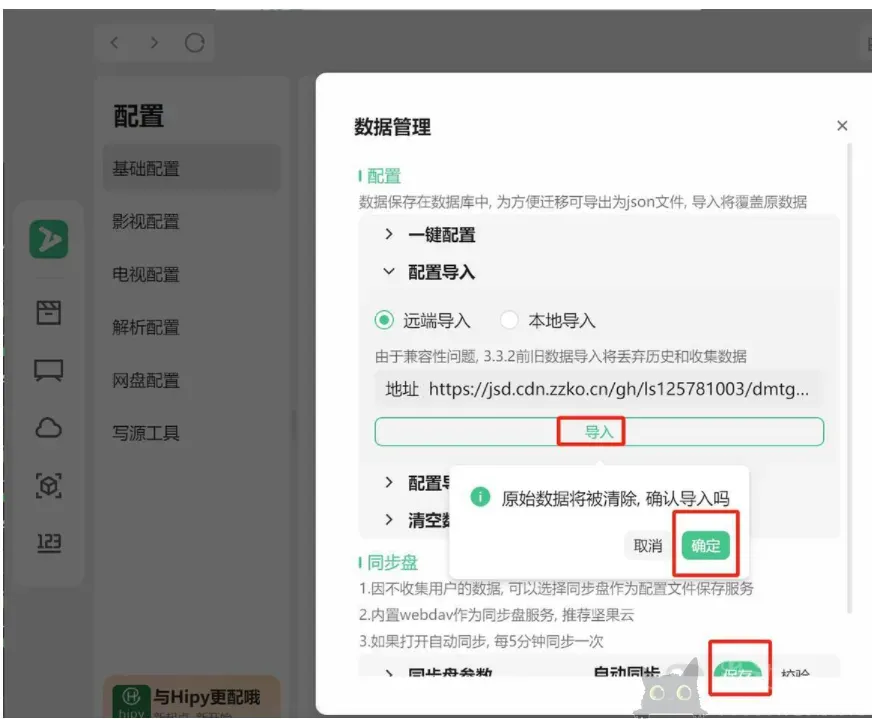
Task: Cancel the import with 取消
Action: coord(648,546)
